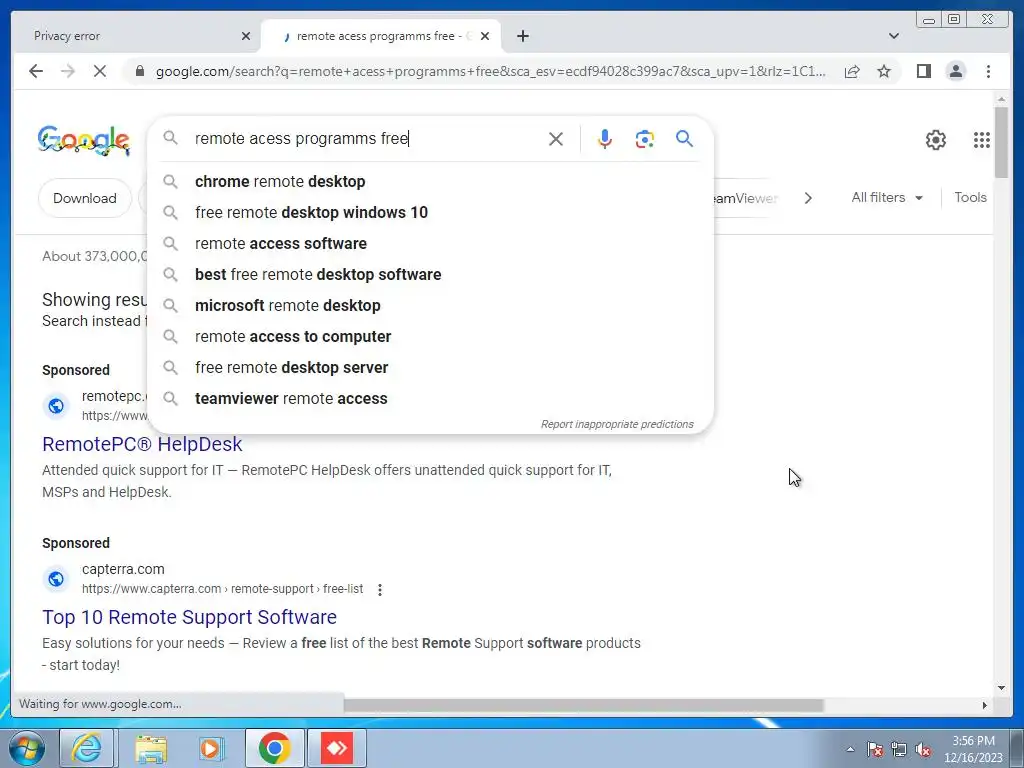Choose suggestion best free remote desktop software
1024x768 pixels.
pos(431,274)
